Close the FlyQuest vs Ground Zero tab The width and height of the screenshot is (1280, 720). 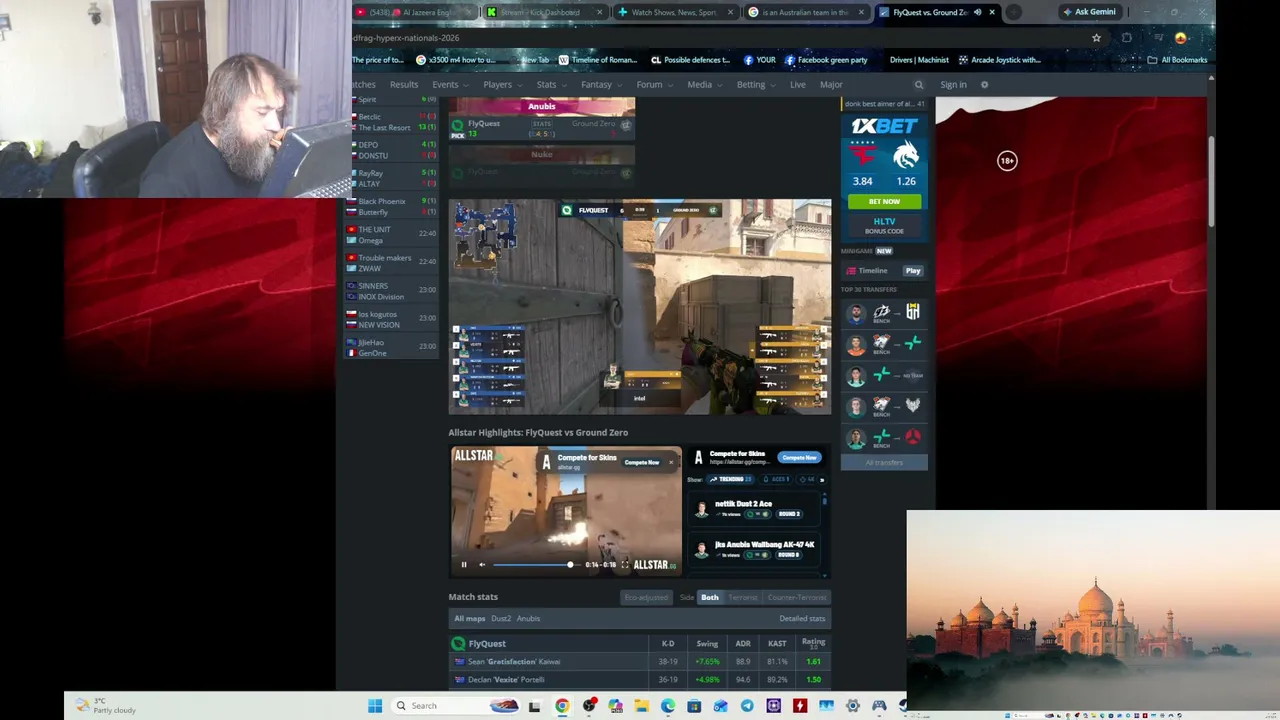[x=992, y=12]
